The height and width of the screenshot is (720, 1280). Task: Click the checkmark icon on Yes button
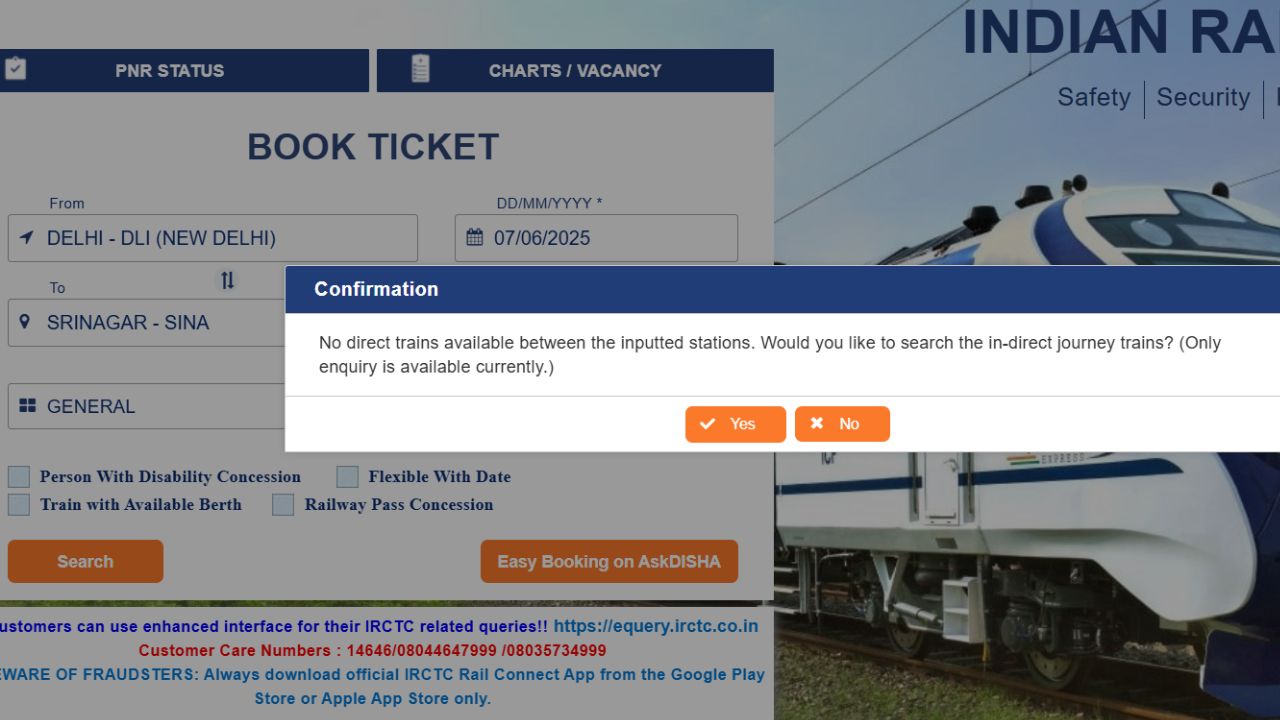click(708, 424)
